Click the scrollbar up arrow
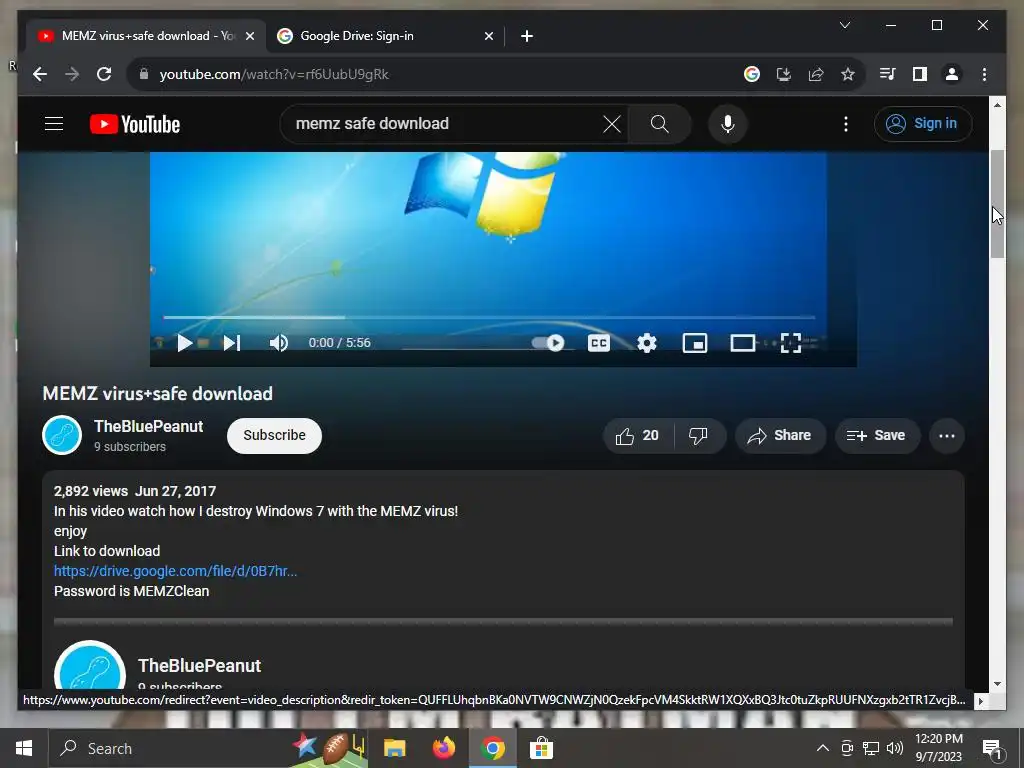The height and width of the screenshot is (768, 1024). [997, 104]
